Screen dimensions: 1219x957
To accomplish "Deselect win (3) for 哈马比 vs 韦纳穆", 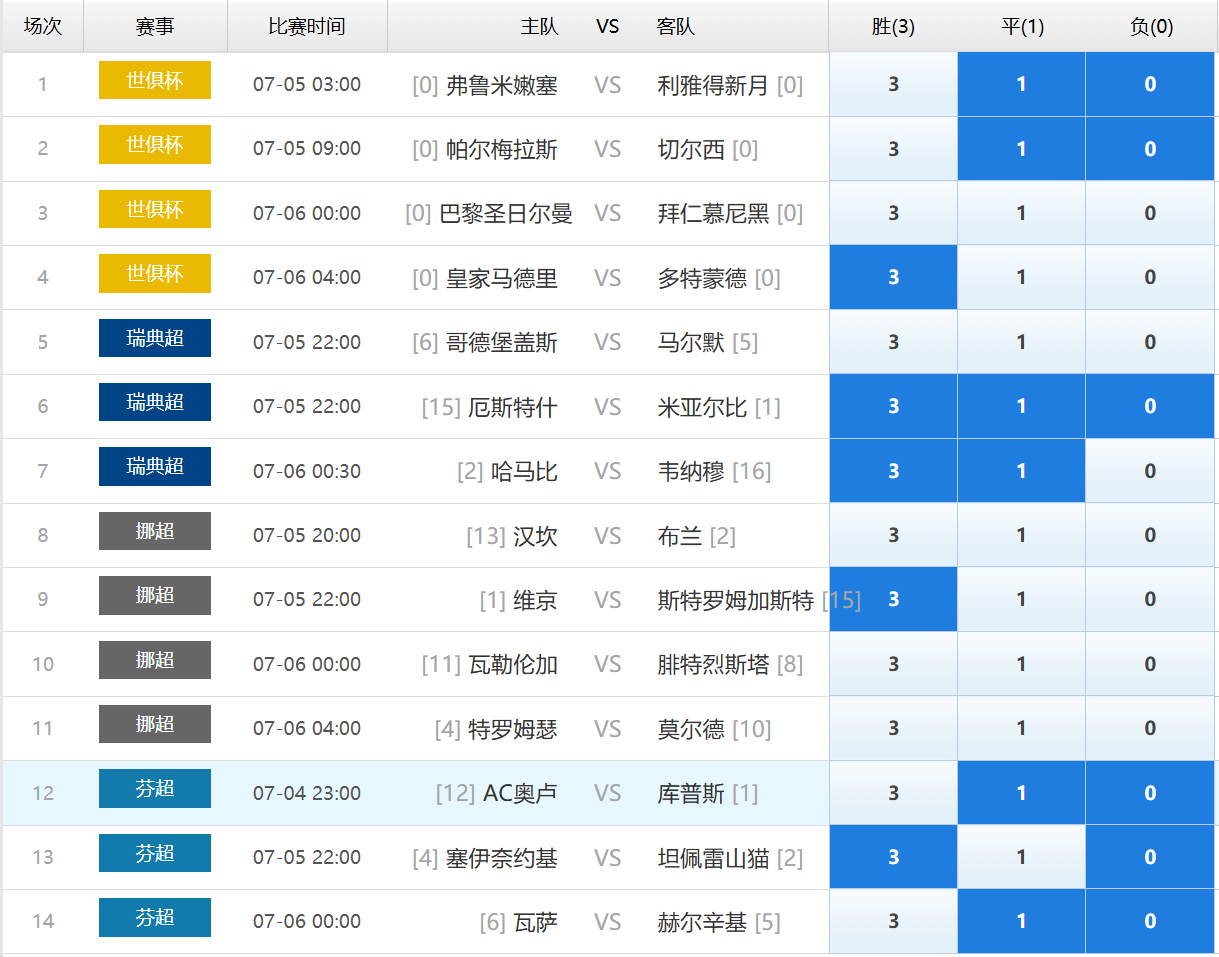I will click(x=893, y=471).
